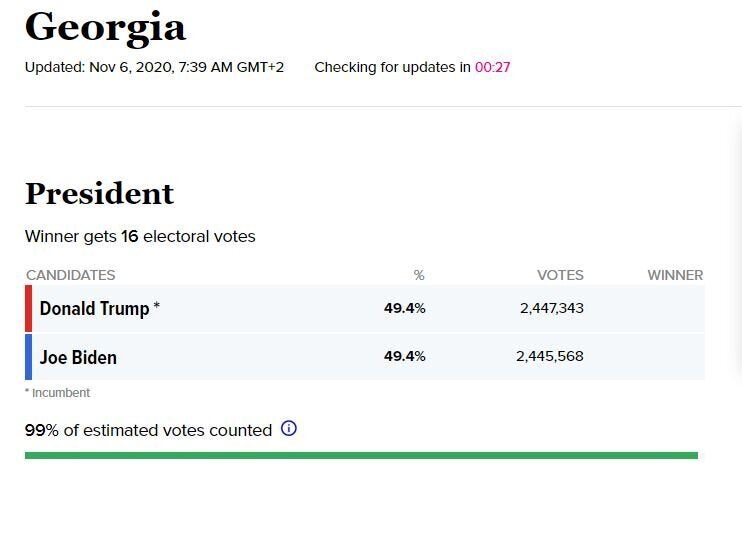The image size is (742, 548).
Task: Click the President section heading
Action: pyautogui.click(x=99, y=194)
